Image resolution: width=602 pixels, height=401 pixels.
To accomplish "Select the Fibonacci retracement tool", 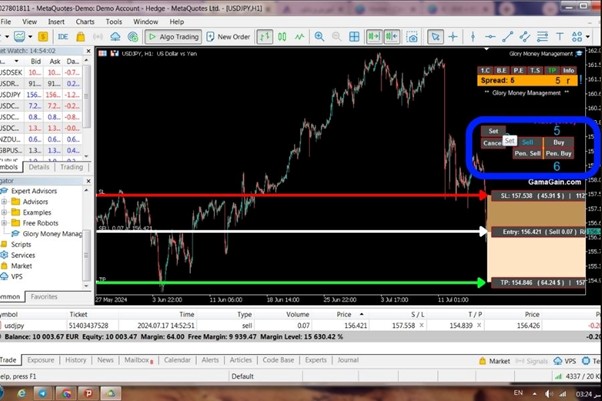I will tap(542, 37).
